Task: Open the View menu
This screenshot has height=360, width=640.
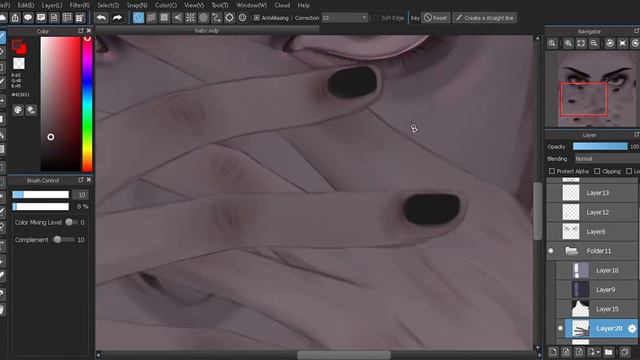Action: pos(194,5)
